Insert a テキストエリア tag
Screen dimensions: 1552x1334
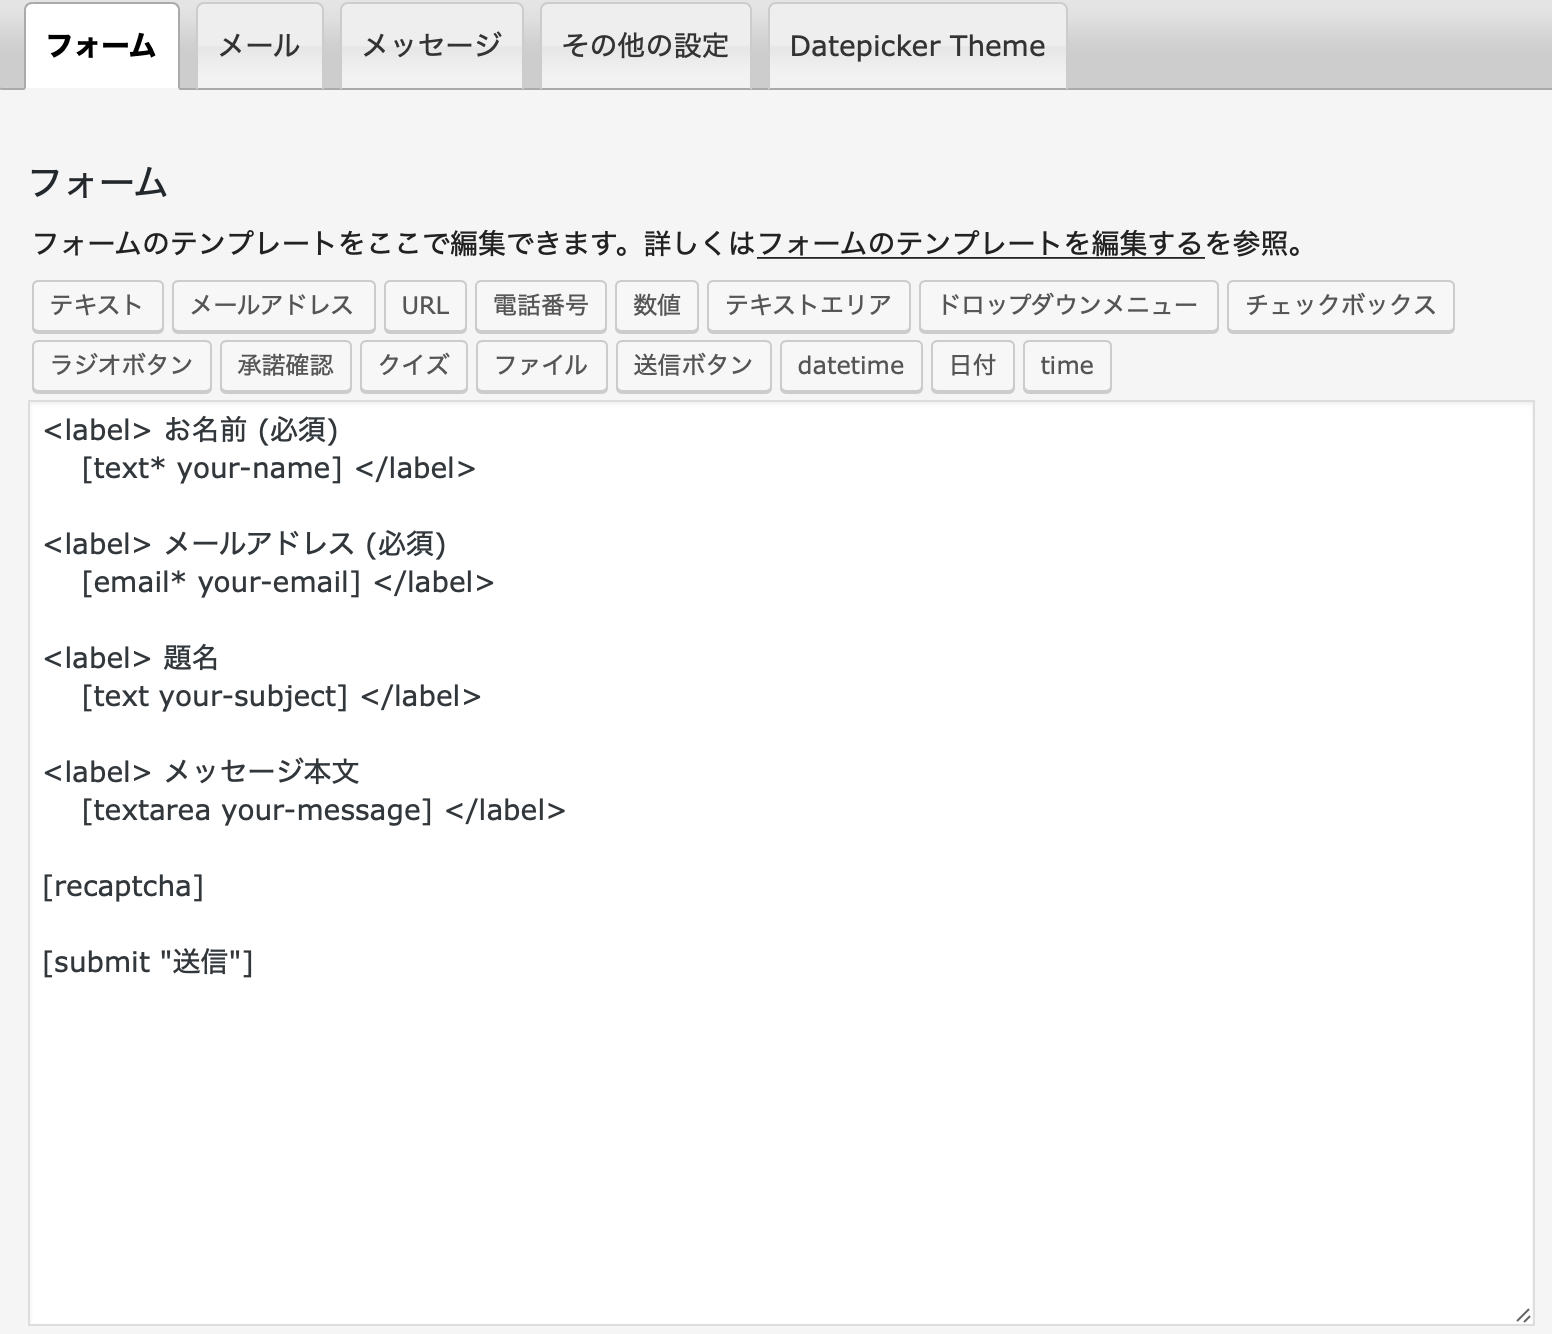coord(808,306)
